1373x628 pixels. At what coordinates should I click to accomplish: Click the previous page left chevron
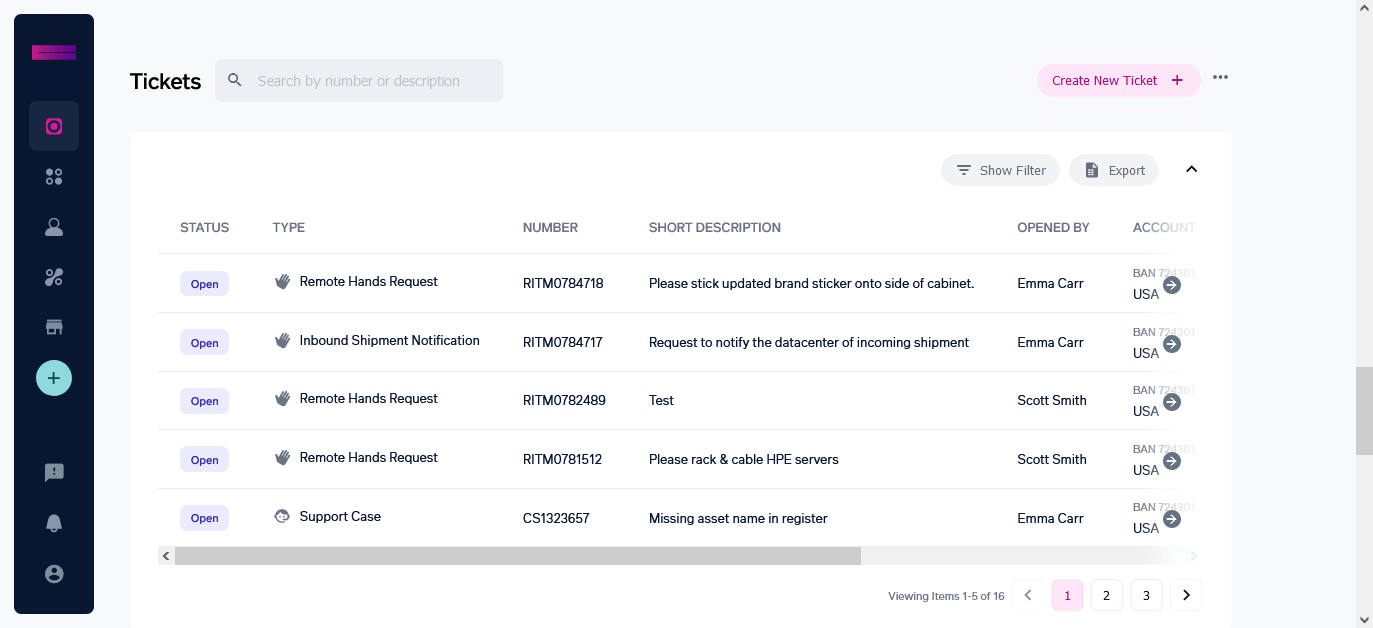pos(1027,595)
